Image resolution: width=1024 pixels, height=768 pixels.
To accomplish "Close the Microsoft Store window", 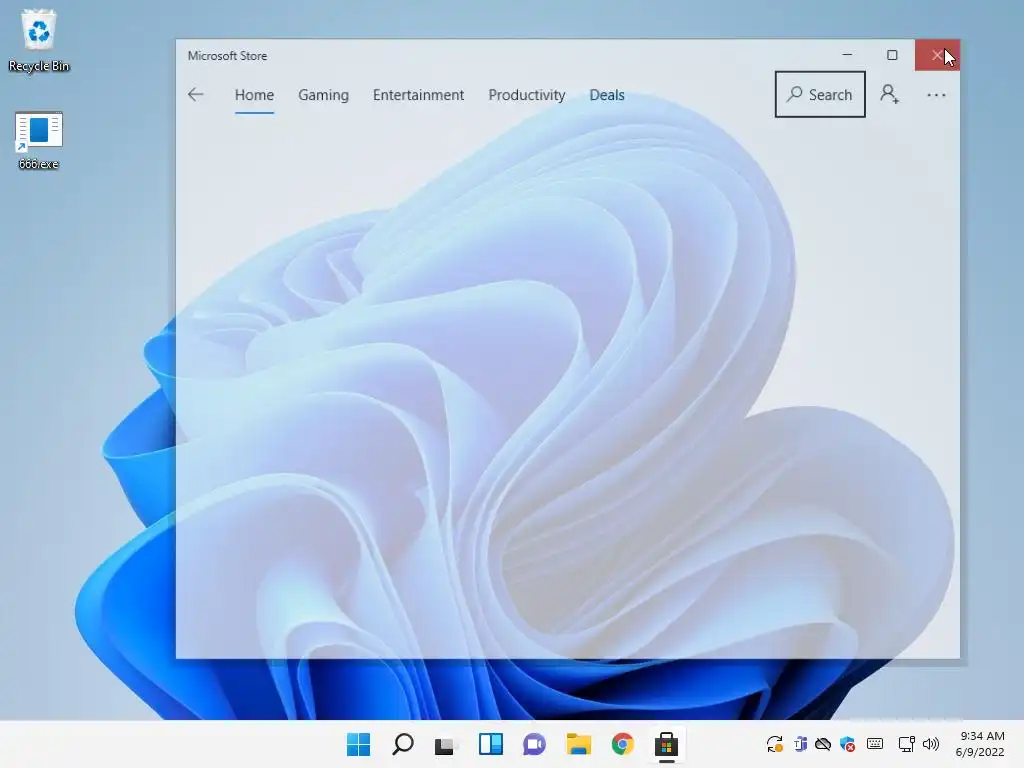I will tap(937, 55).
